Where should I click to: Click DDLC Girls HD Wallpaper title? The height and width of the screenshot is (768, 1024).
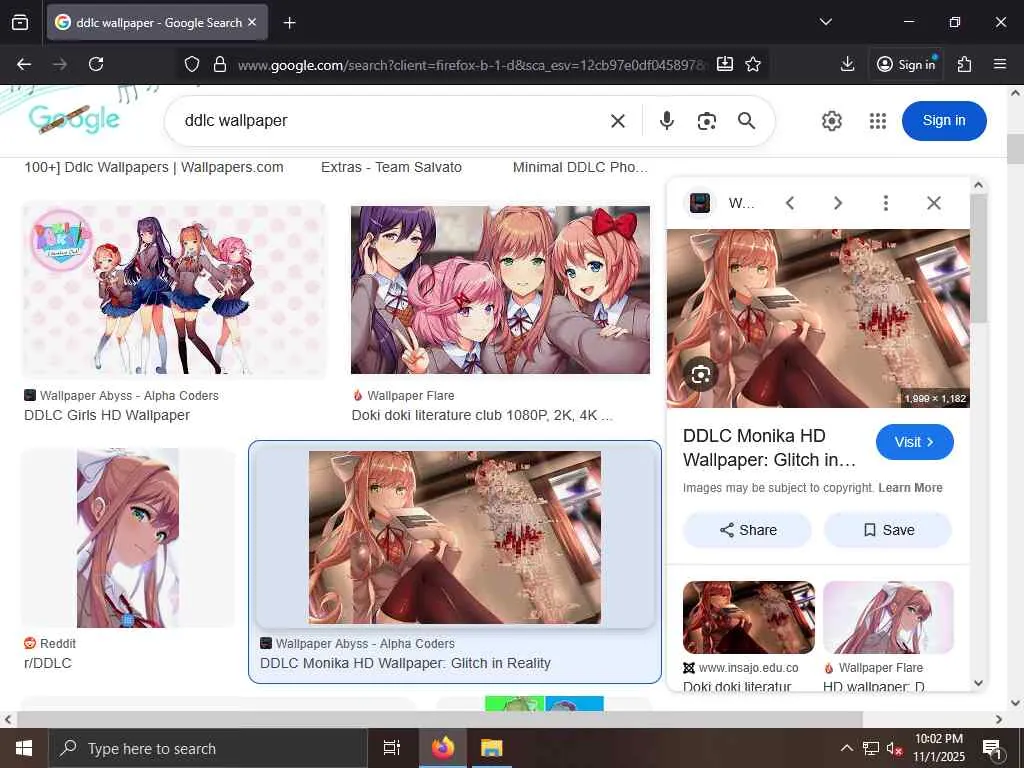[x=107, y=415]
